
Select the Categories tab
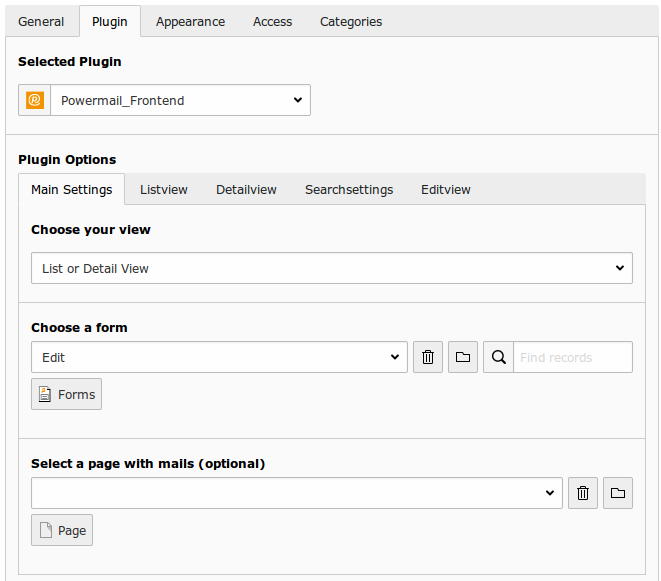point(351,21)
